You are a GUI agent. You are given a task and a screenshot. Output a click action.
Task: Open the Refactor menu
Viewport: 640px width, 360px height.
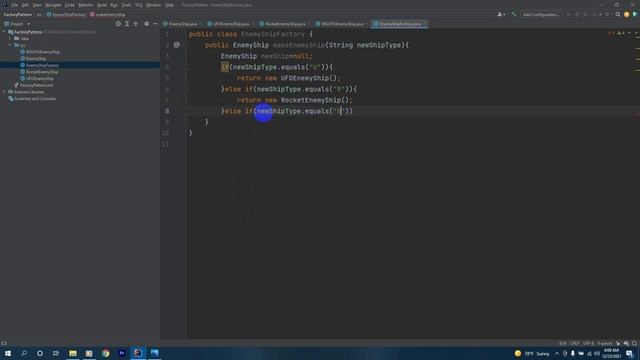86,5
